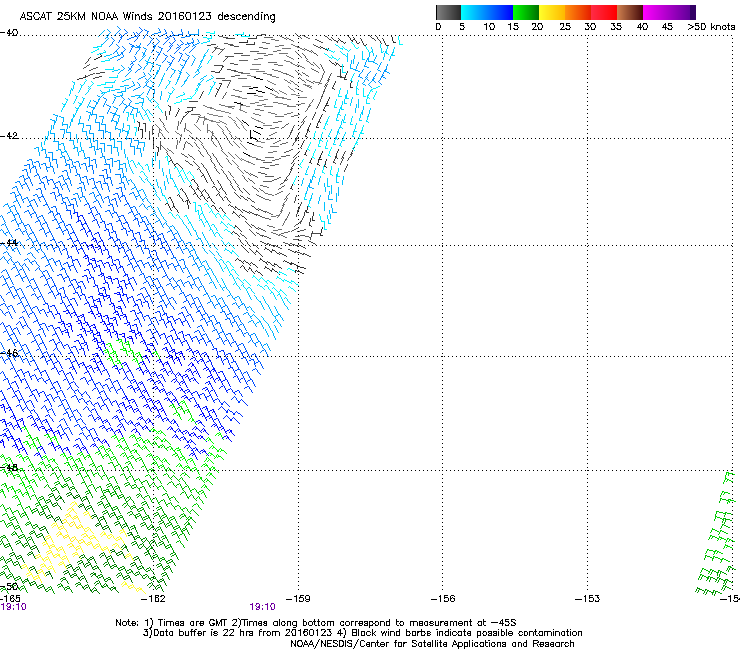Click the red 30-35 knots legend segment
The height and width of the screenshot is (650, 740).
[604, 12]
